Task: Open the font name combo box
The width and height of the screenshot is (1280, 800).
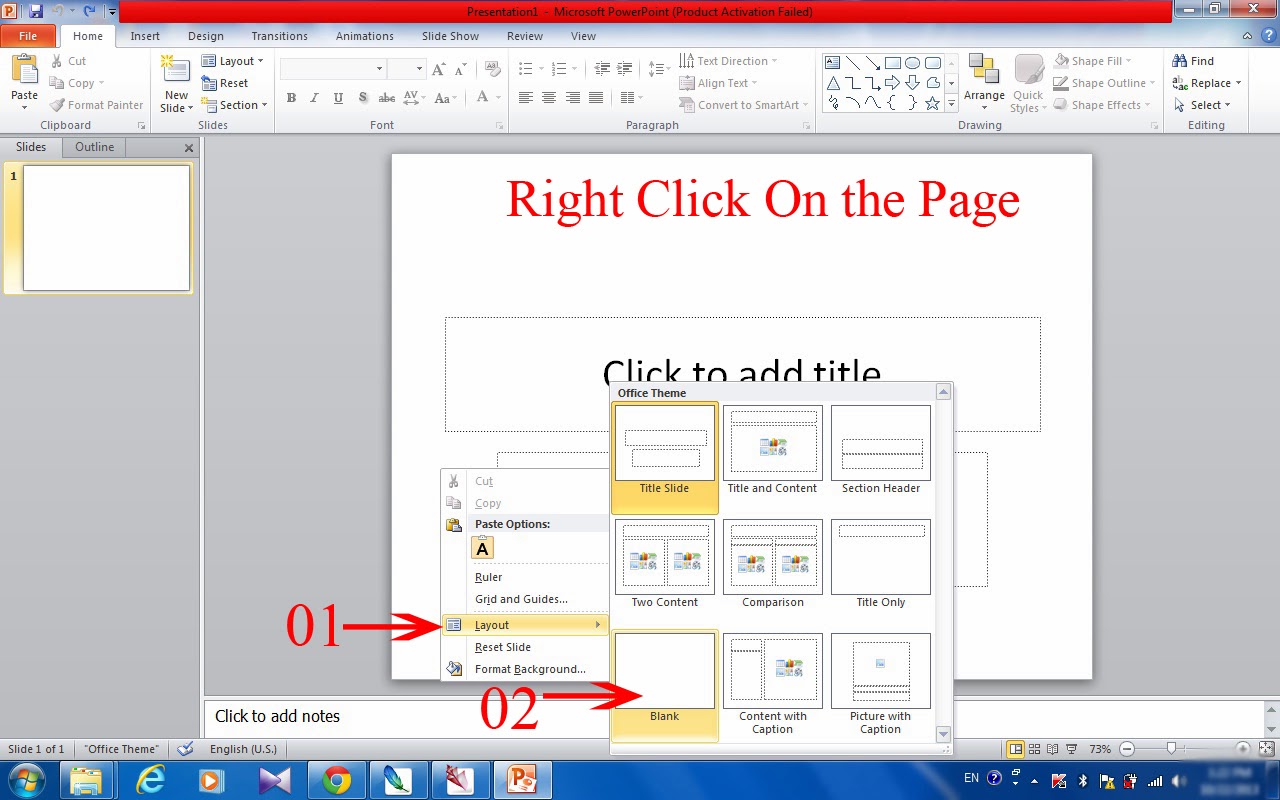Action: tap(333, 69)
